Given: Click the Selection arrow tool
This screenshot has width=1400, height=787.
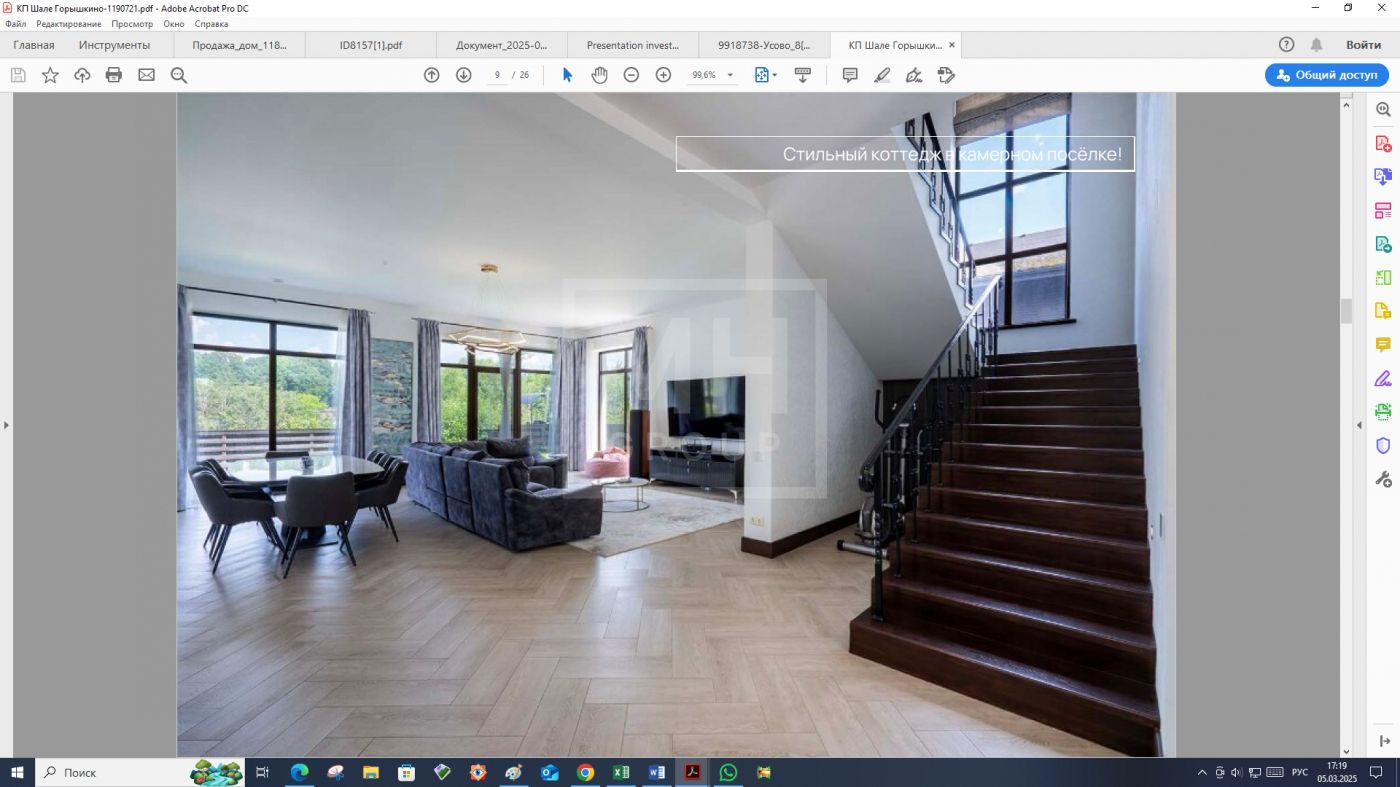Looking at the screenshot, I should (567, 75).
